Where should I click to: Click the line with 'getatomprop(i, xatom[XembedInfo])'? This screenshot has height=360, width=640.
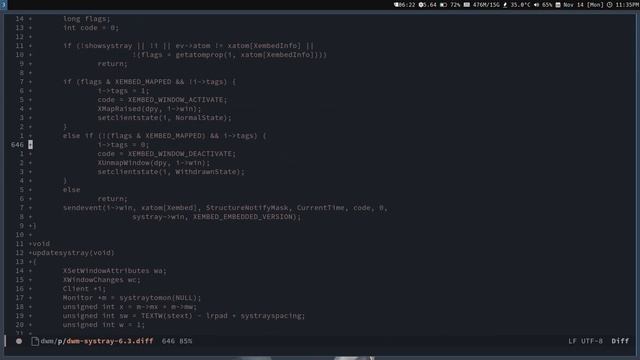[229, 55]
